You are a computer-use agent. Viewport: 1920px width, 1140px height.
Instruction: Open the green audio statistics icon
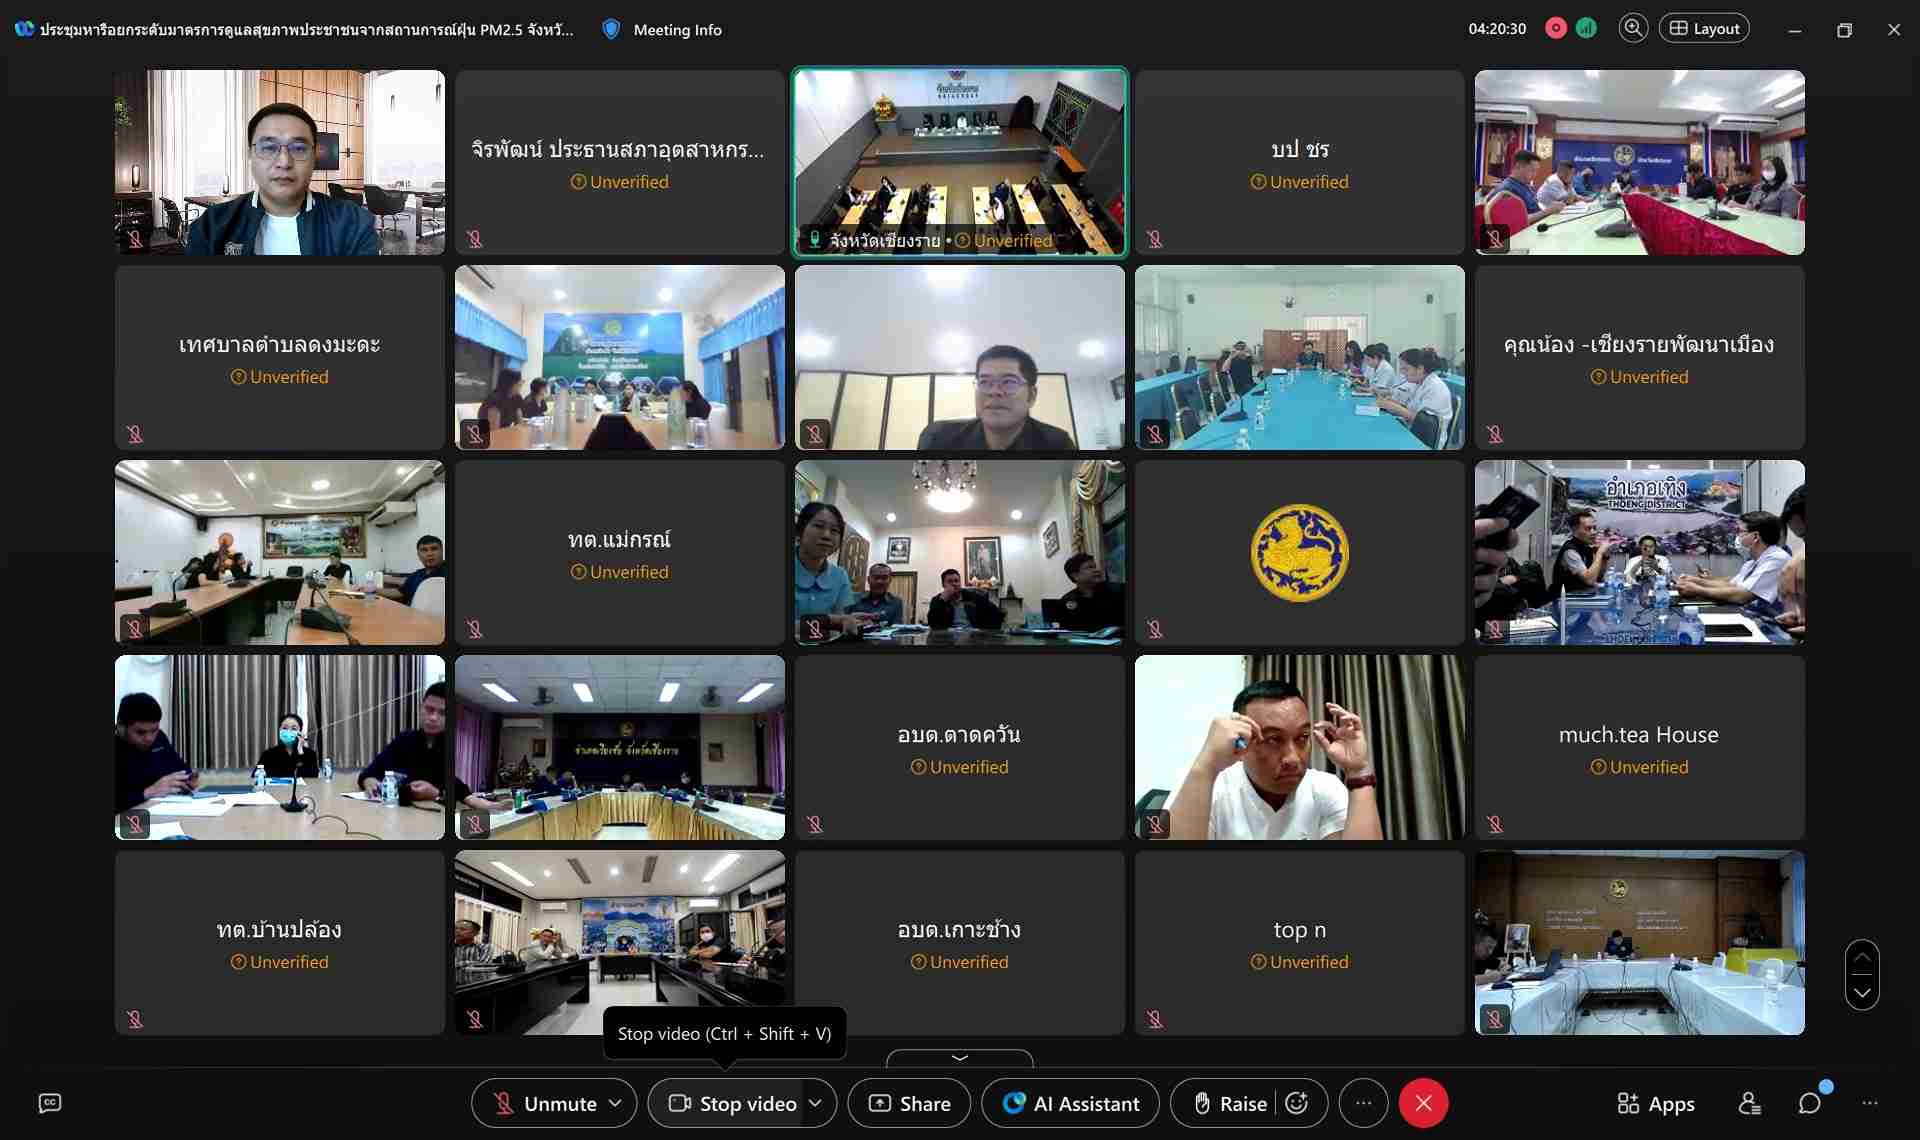[1586, 29]
